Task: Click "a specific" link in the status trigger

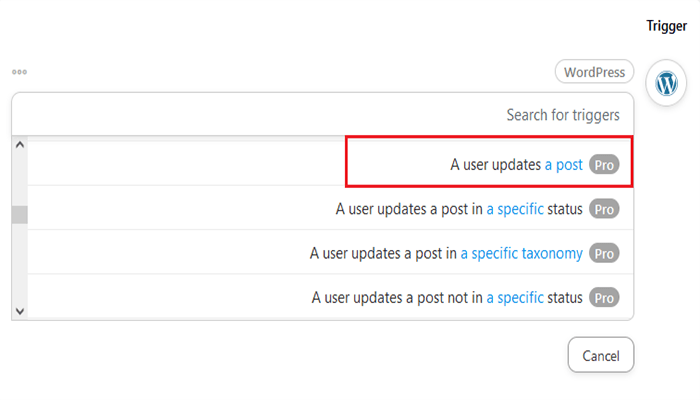Action: pos(515,209)
